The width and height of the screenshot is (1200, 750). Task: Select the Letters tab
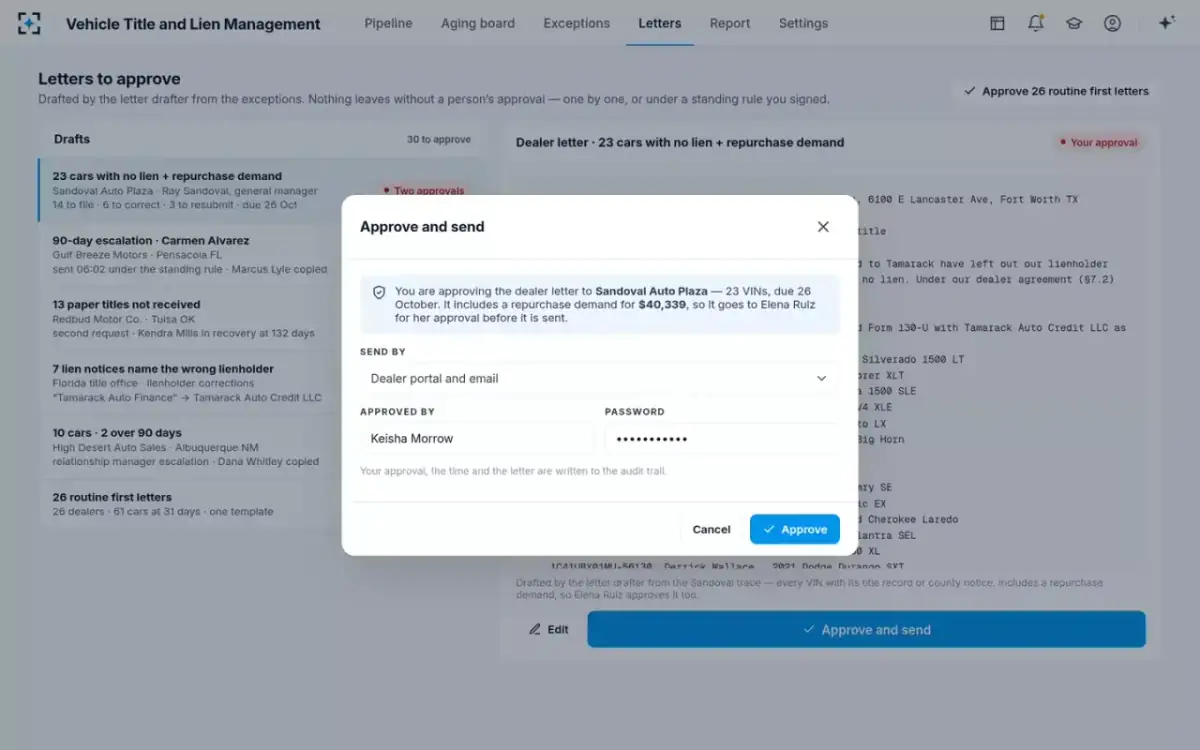coord(660,23)
